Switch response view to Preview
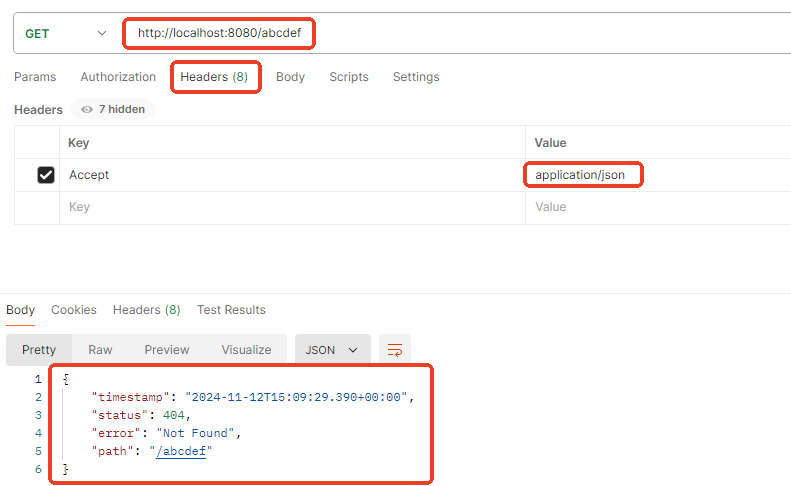 (x=167, y=350)
